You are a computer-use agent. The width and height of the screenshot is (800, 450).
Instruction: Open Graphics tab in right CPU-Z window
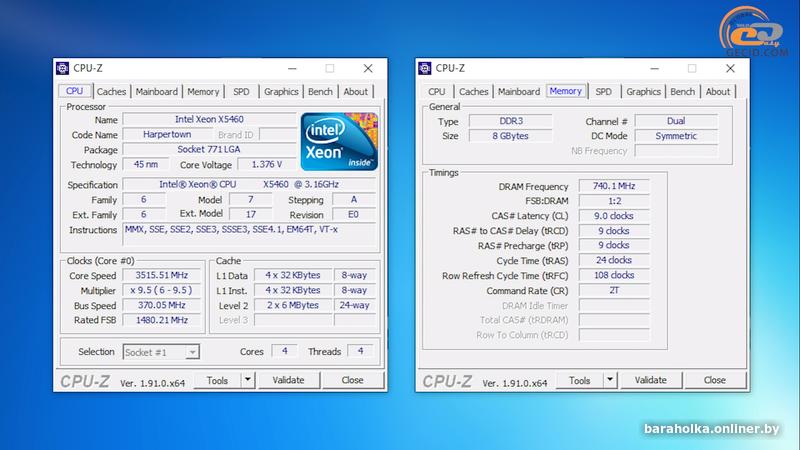[643, 91]
